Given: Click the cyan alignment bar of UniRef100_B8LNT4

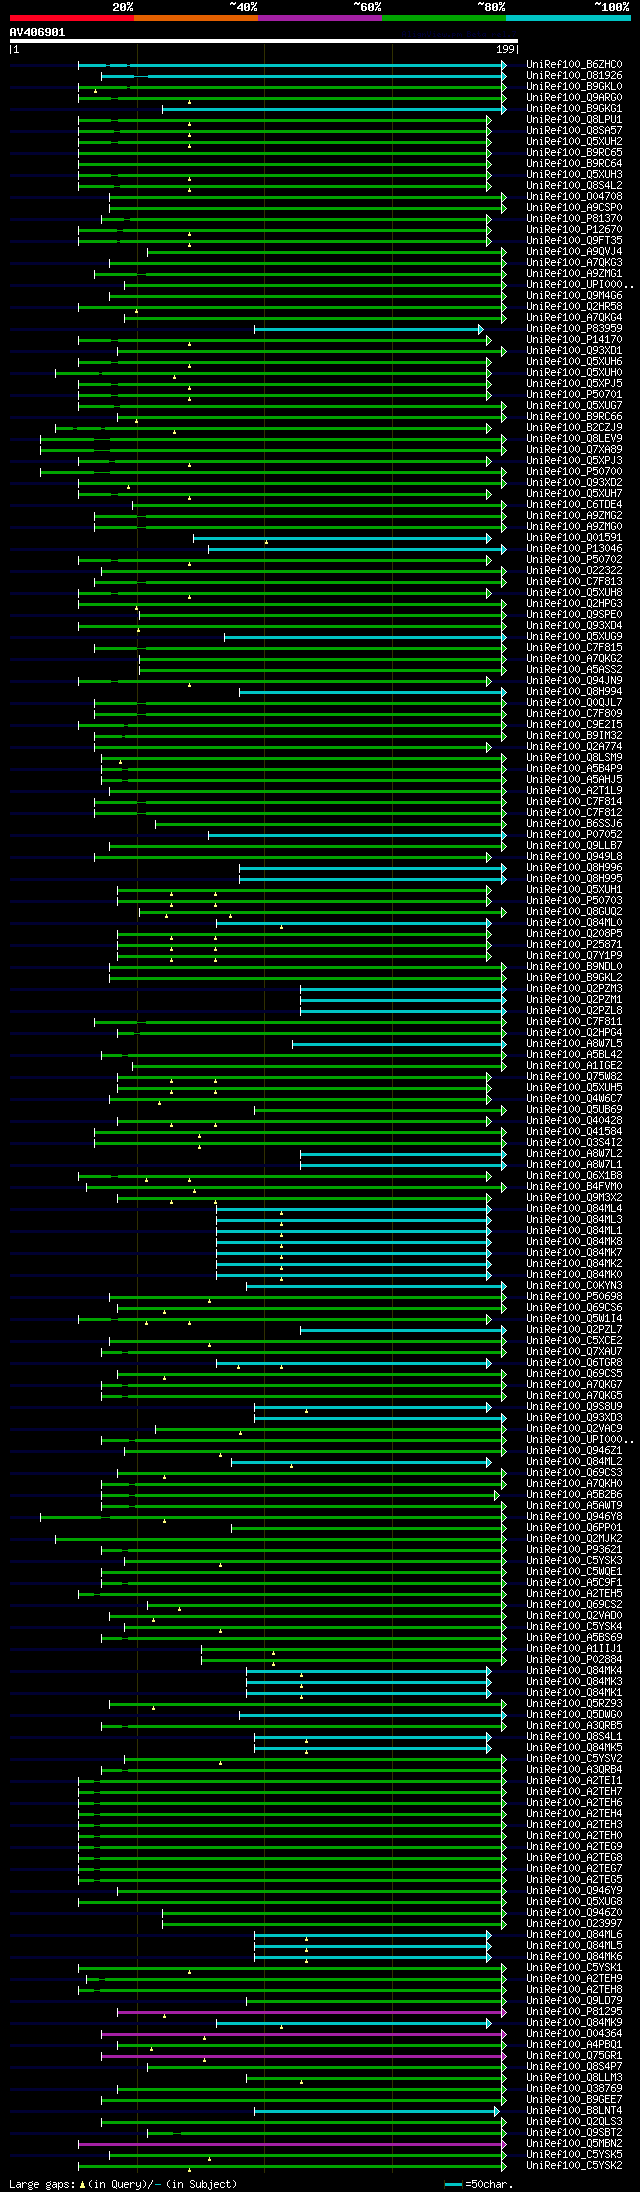Looking at the screenshot, I should [377, 2111].
